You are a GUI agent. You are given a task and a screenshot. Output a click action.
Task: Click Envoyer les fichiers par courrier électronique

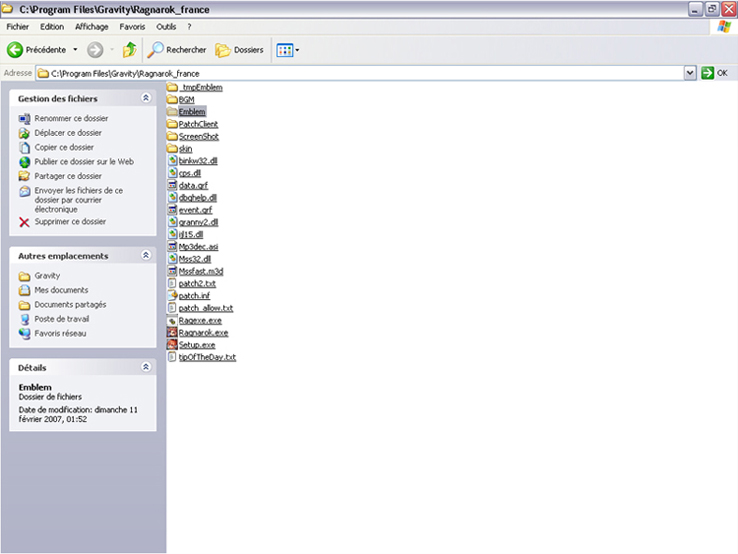pyautogui.click(x=79, y=200)
